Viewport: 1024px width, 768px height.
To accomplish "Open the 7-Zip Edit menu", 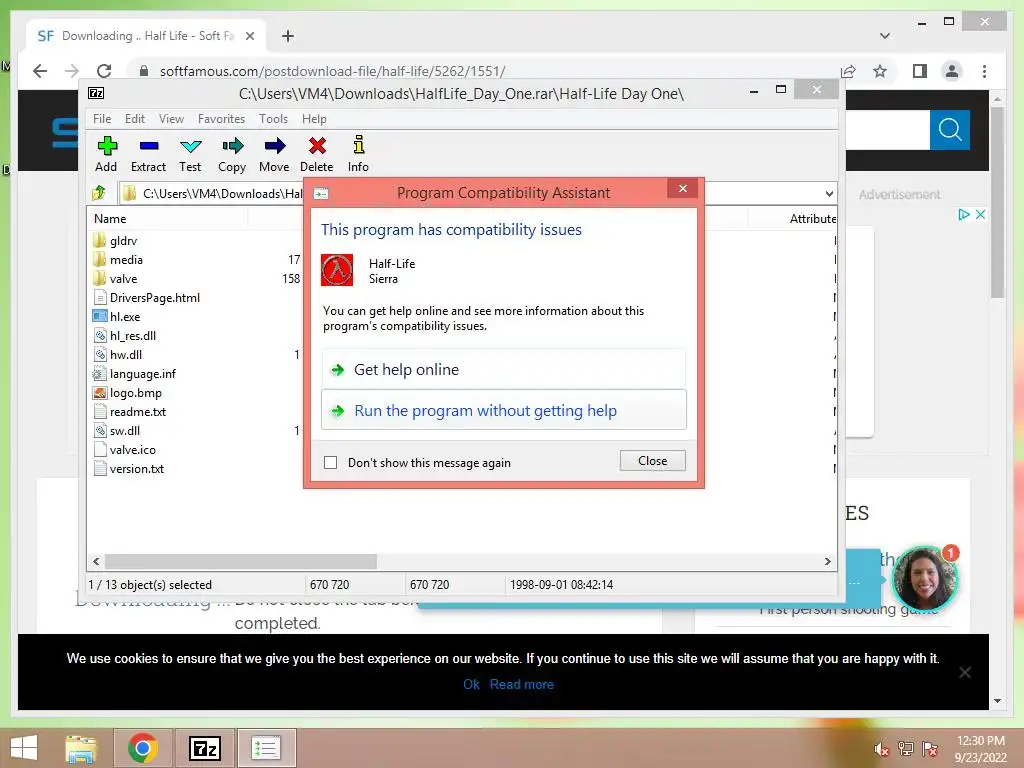I will pos(135,119).
